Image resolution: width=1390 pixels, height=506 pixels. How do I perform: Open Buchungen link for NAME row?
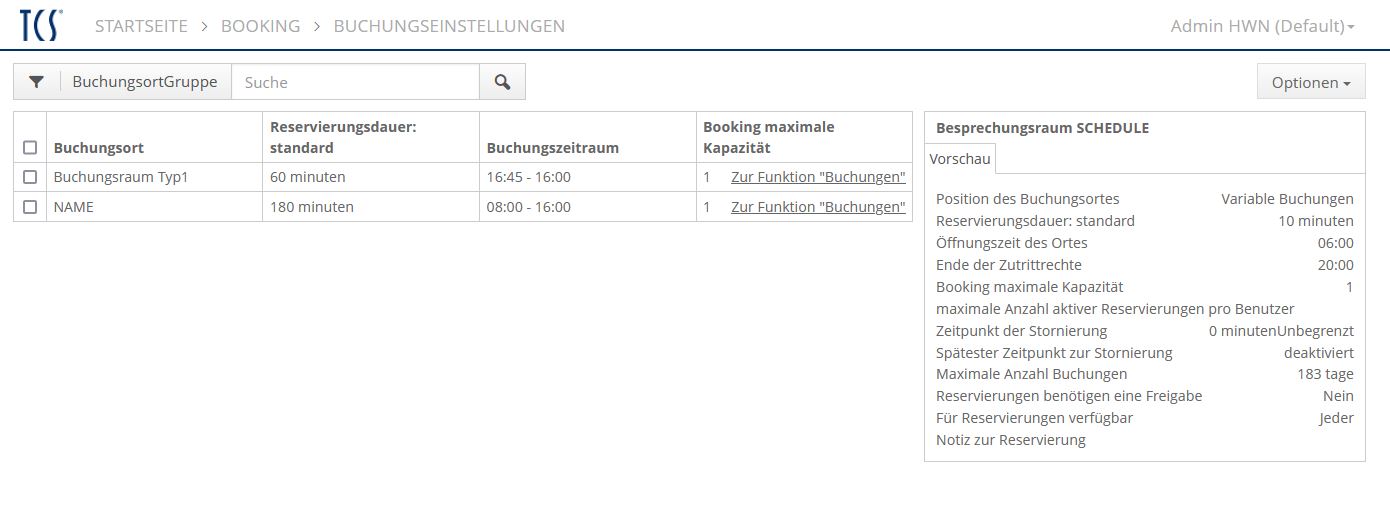pos(818,207)
